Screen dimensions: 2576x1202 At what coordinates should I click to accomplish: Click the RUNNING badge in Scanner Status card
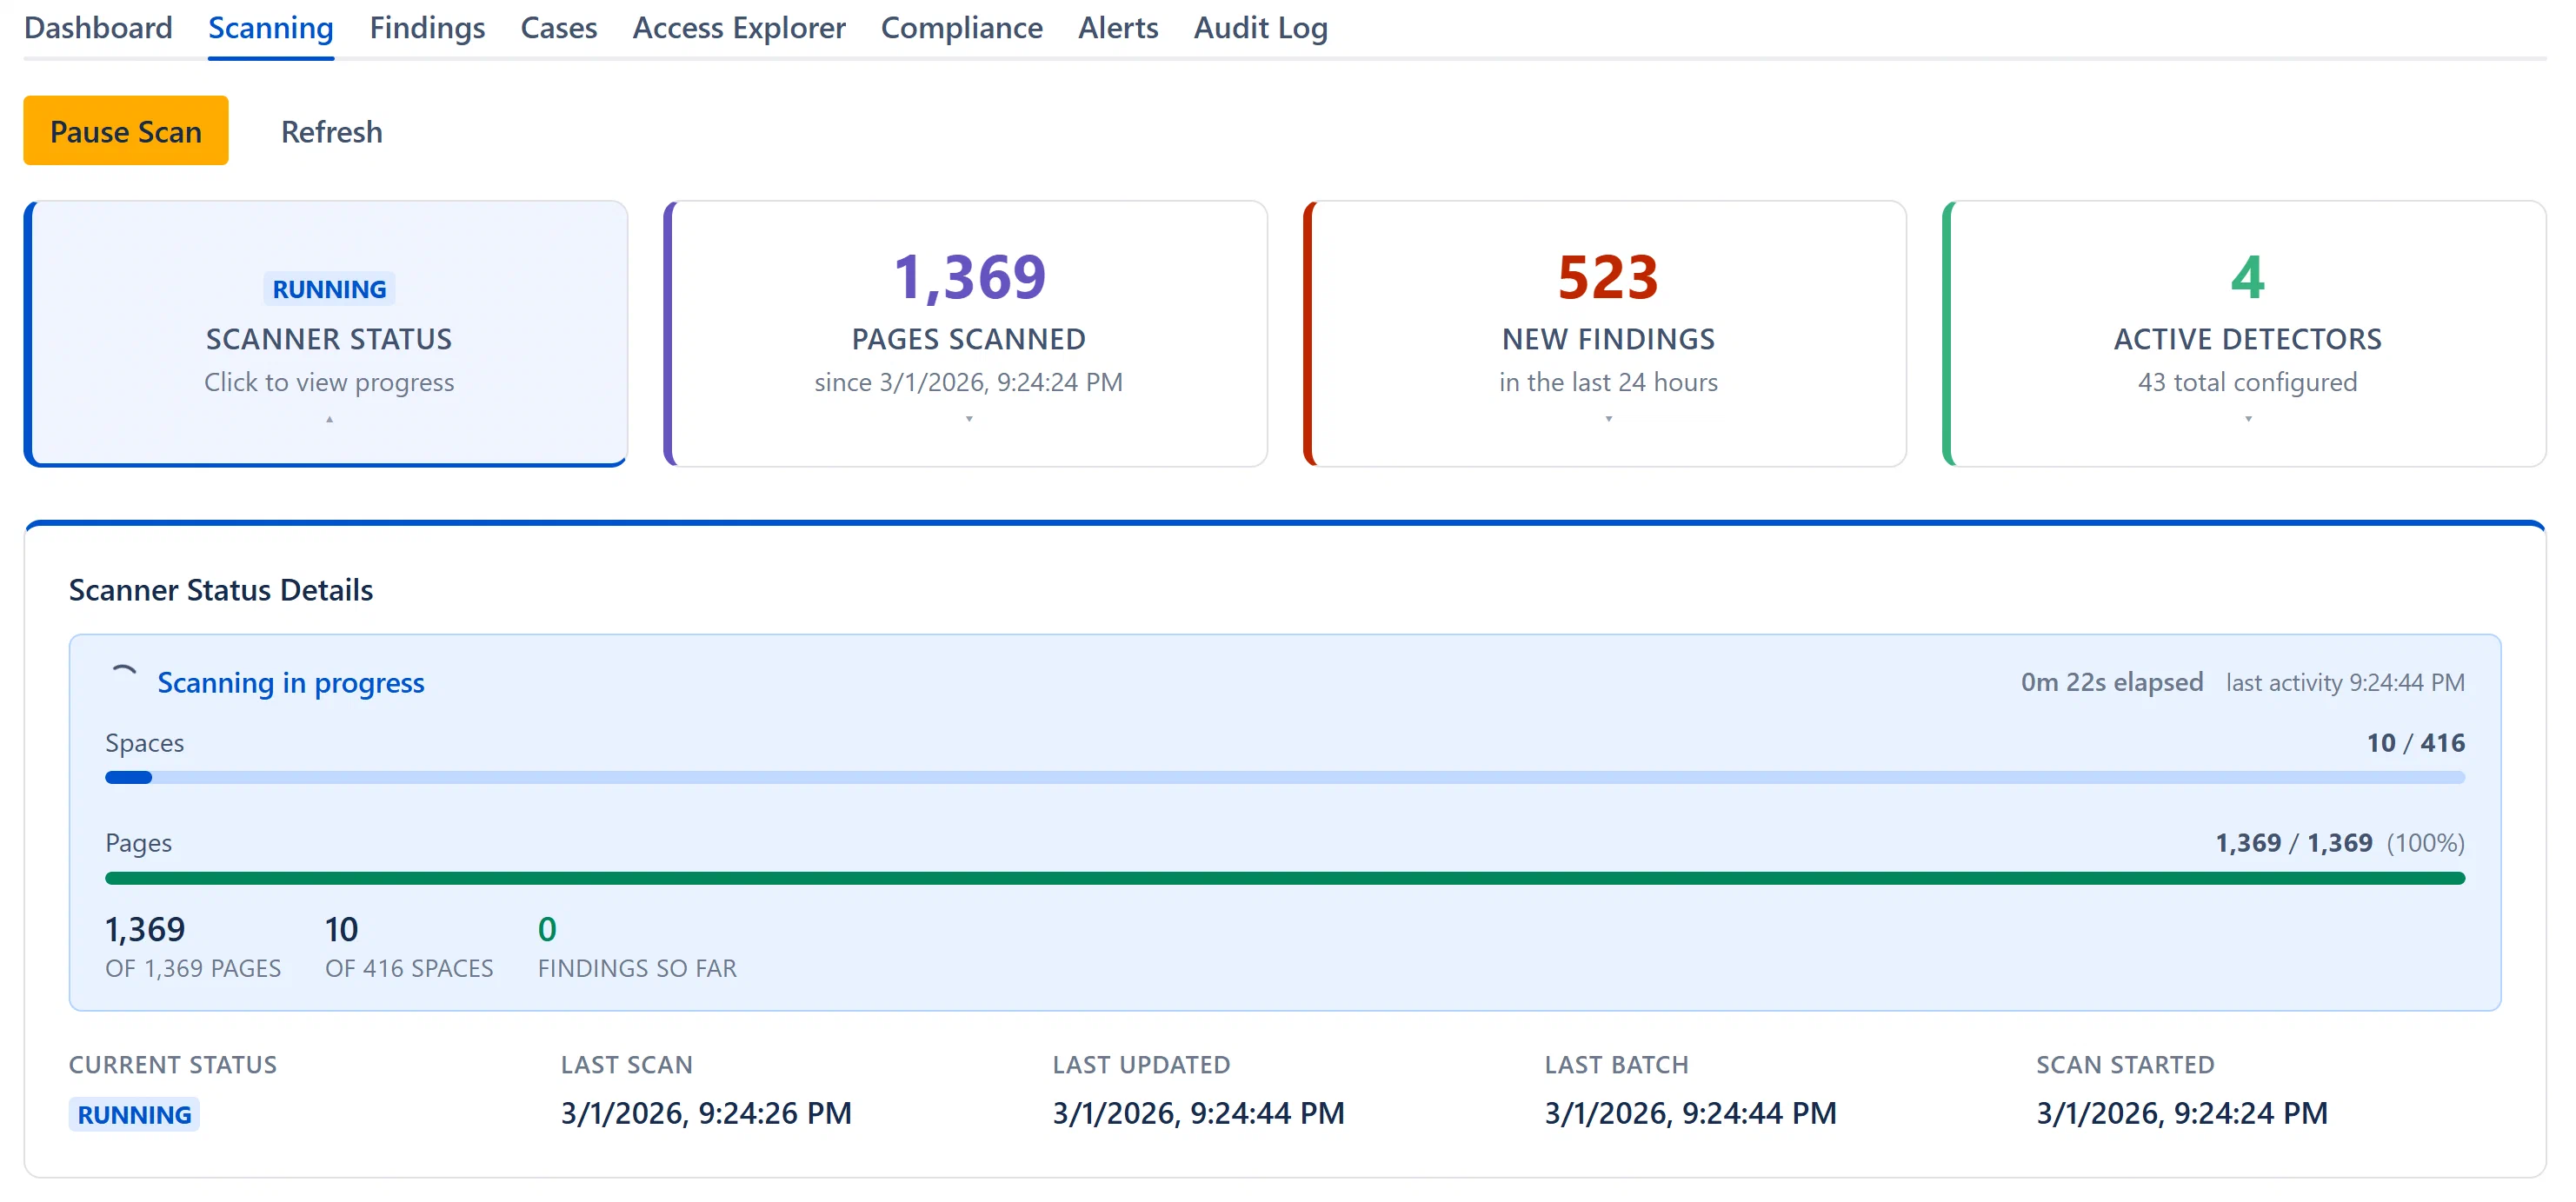(x=329, y=289)
